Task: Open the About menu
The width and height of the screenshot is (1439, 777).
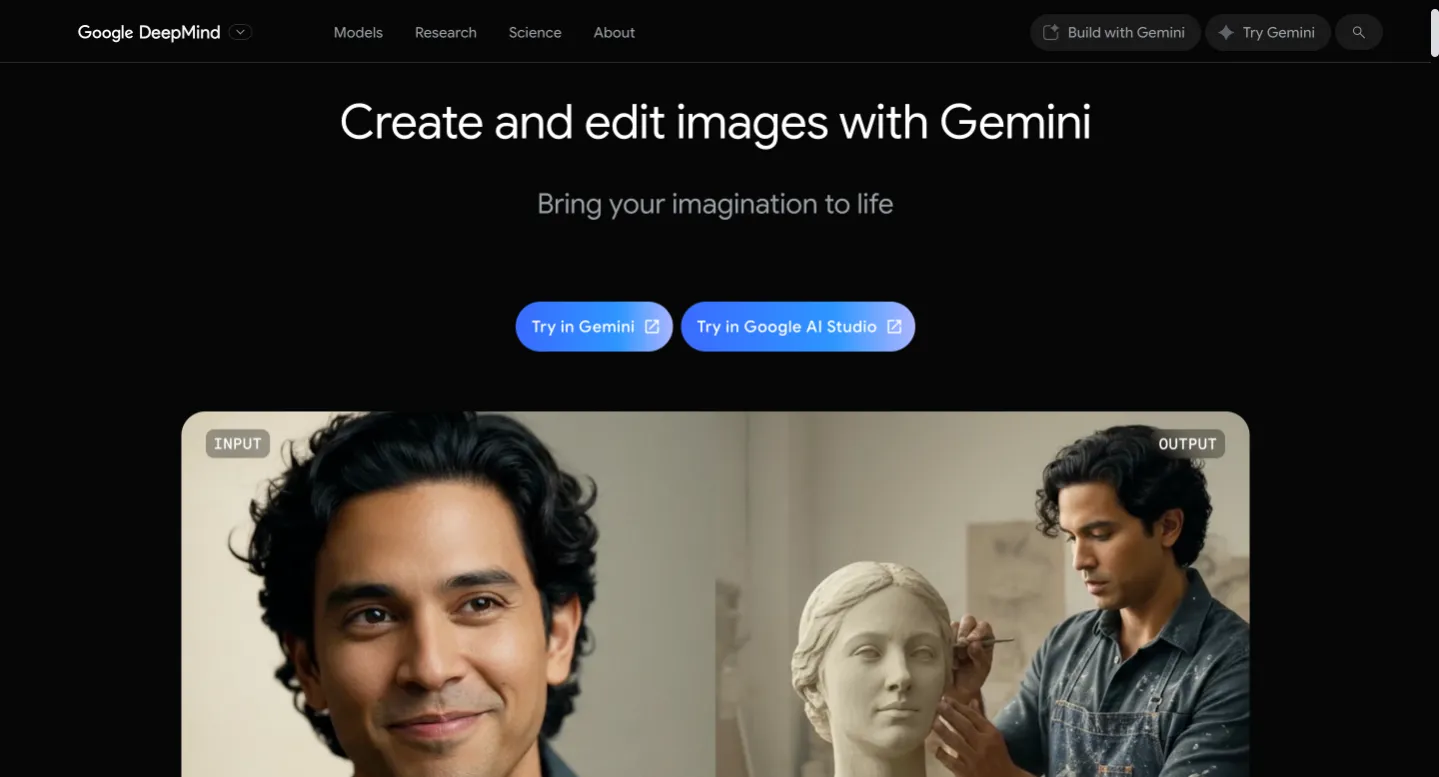Action: click(614, 32)
